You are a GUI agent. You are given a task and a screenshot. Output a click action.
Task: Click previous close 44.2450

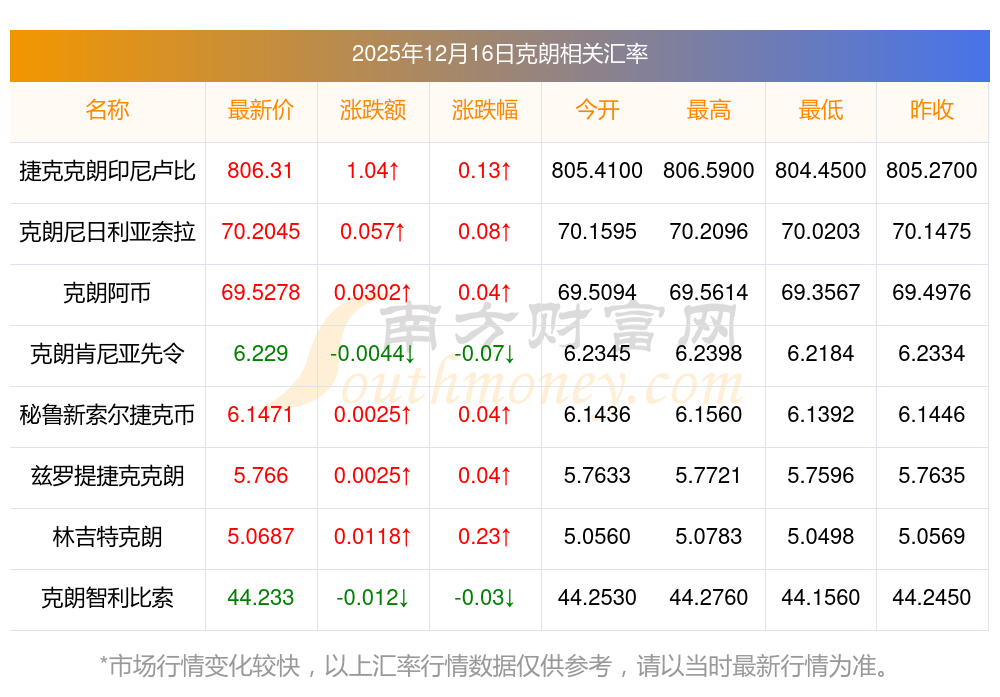click(932, 598)
